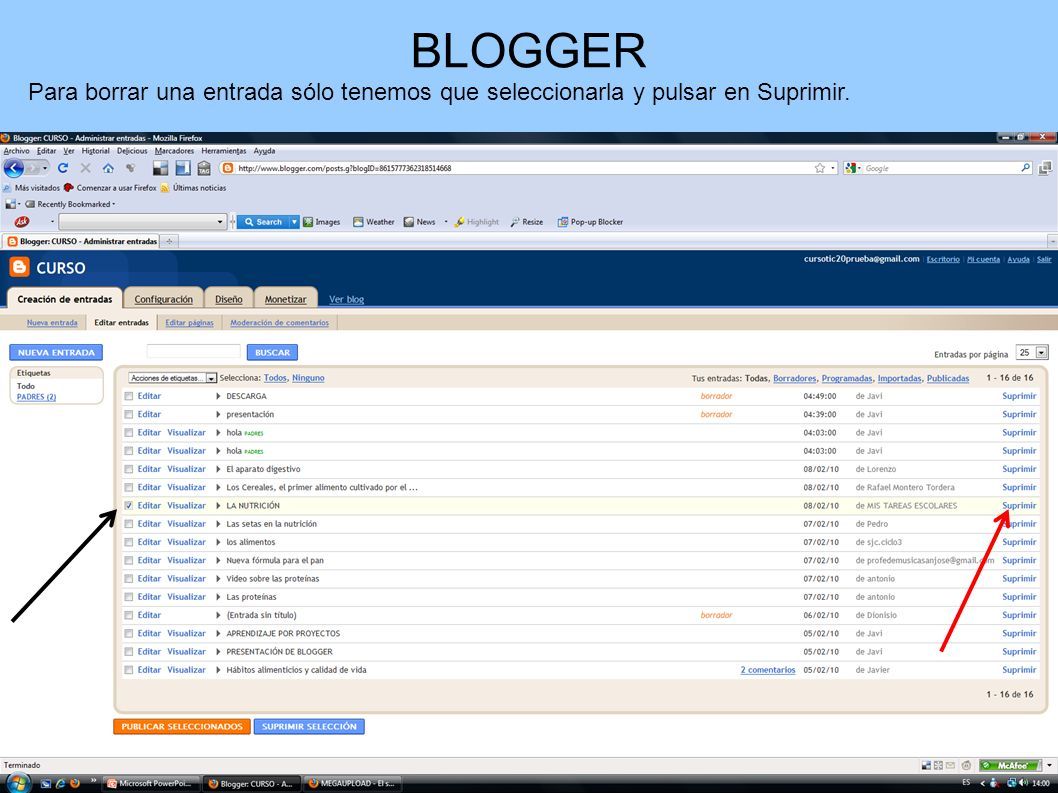Click the Google search input field
Screen dimensions: 1058x793
click(x=940, y=168)
